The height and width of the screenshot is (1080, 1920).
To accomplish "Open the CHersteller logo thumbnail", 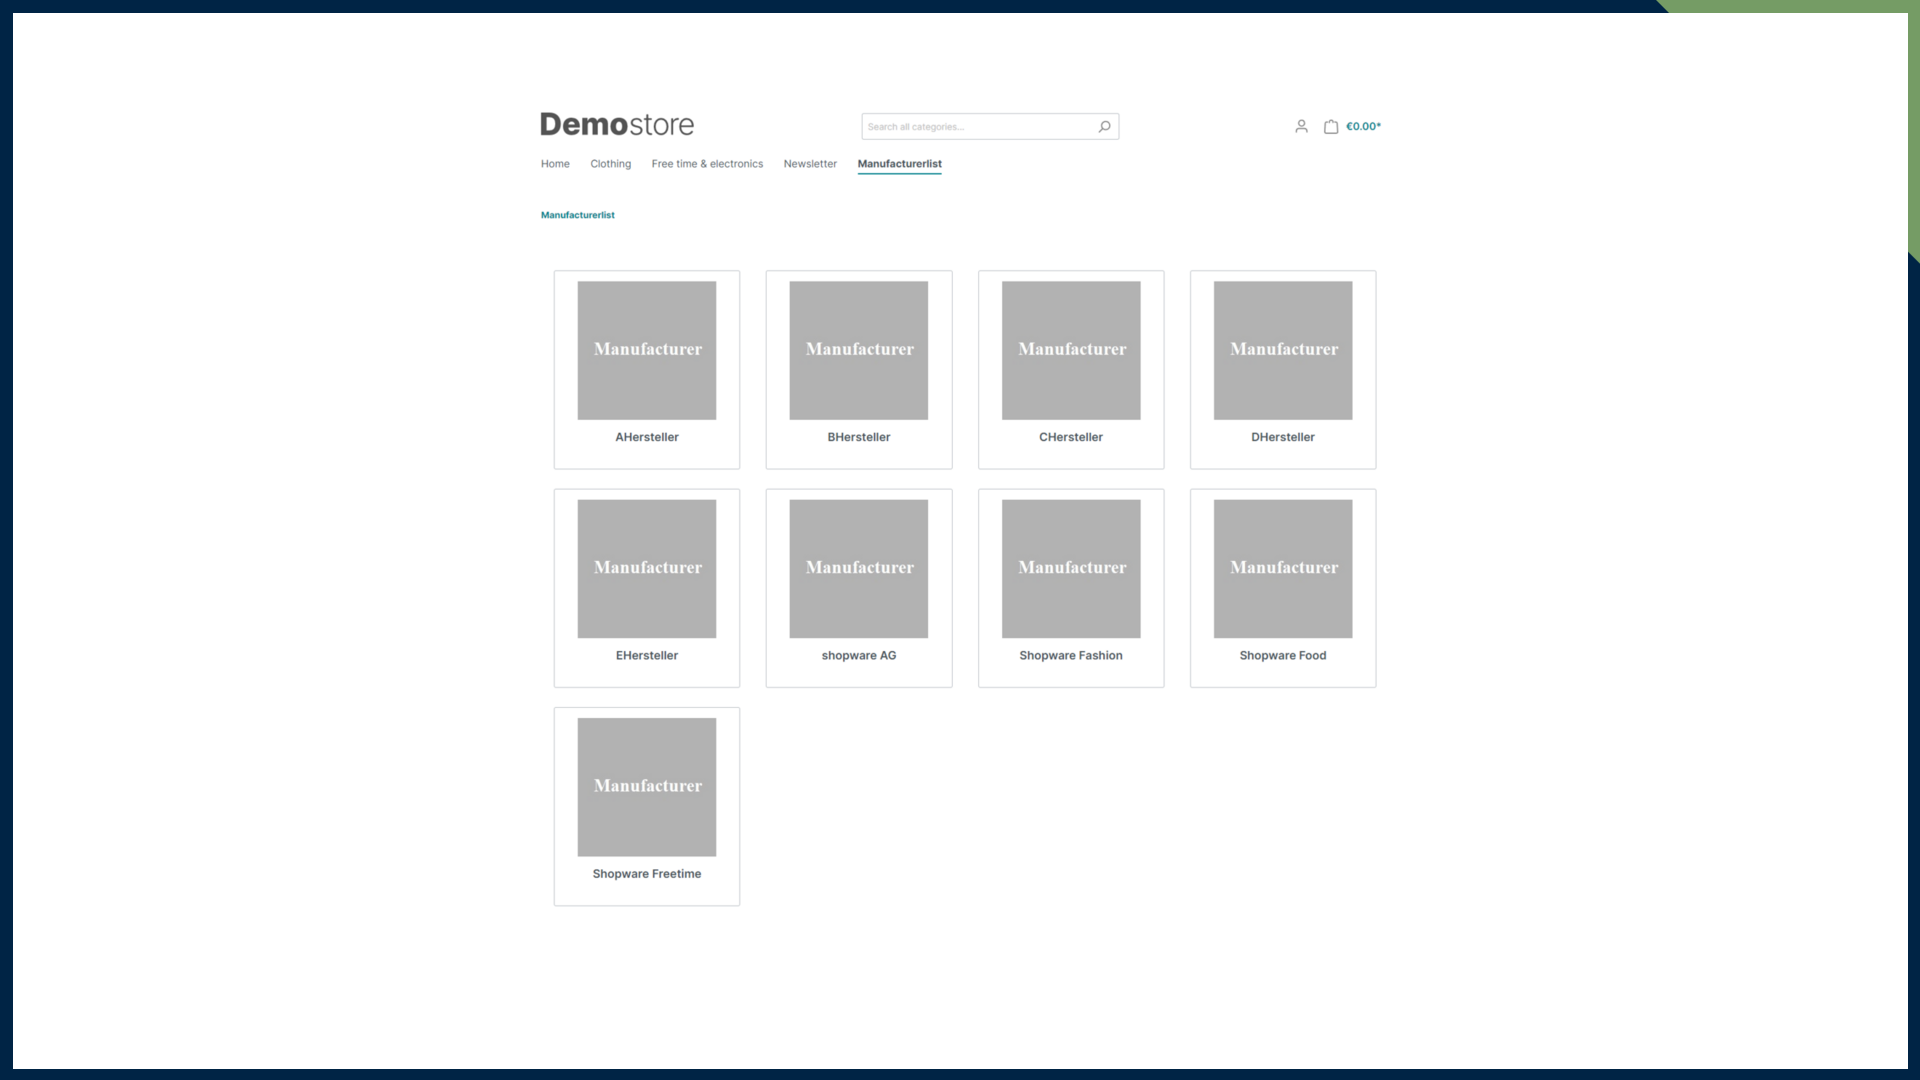I will coord(1071,350).
